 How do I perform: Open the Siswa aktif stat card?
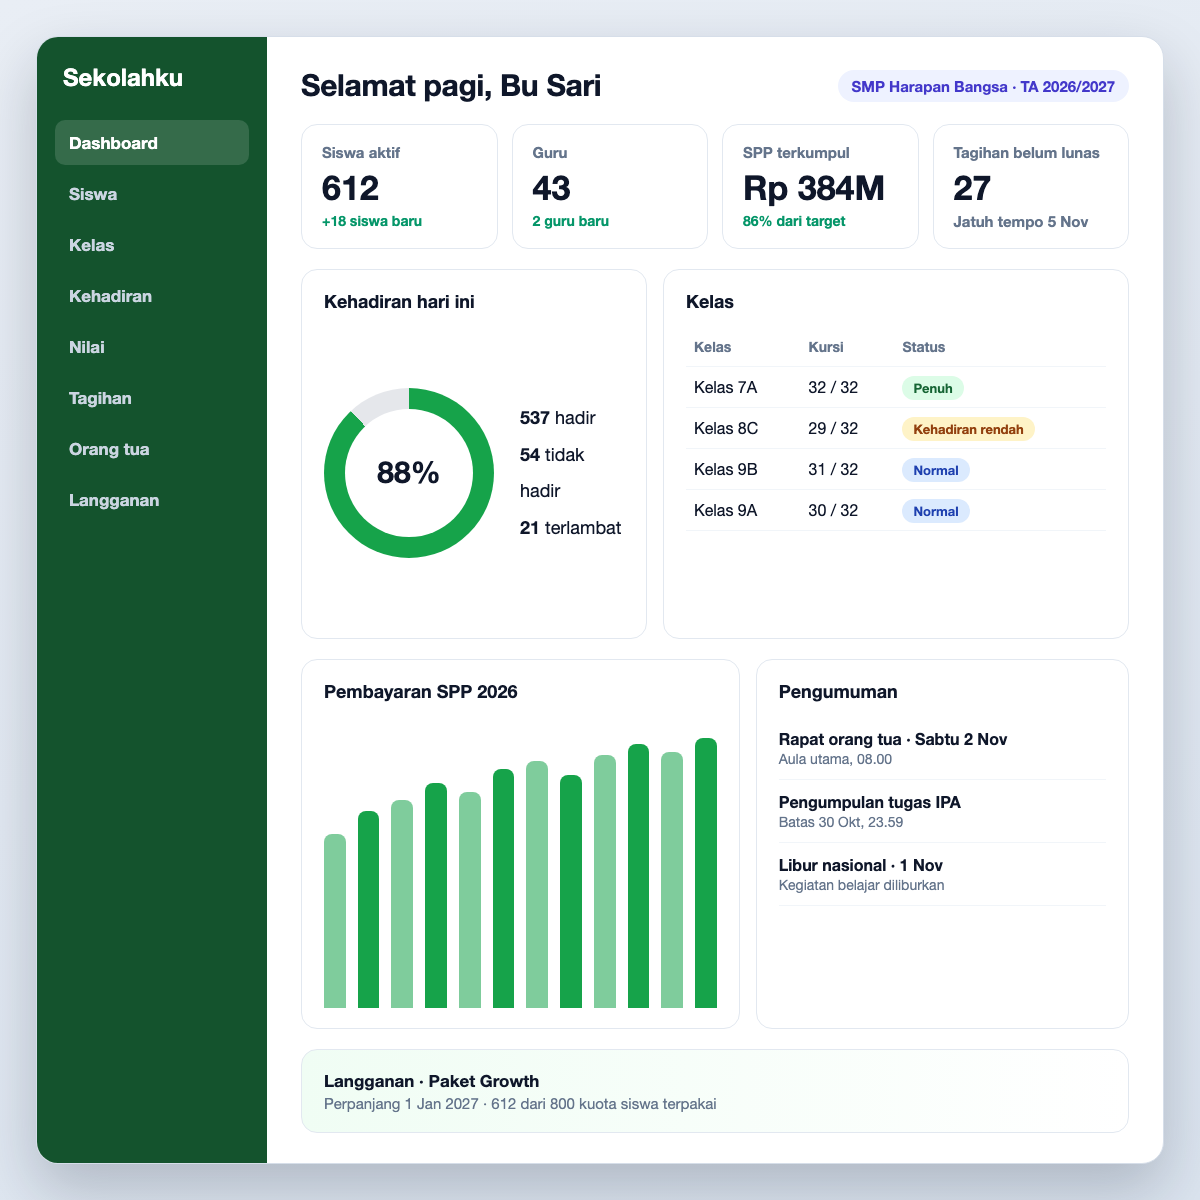399,186
